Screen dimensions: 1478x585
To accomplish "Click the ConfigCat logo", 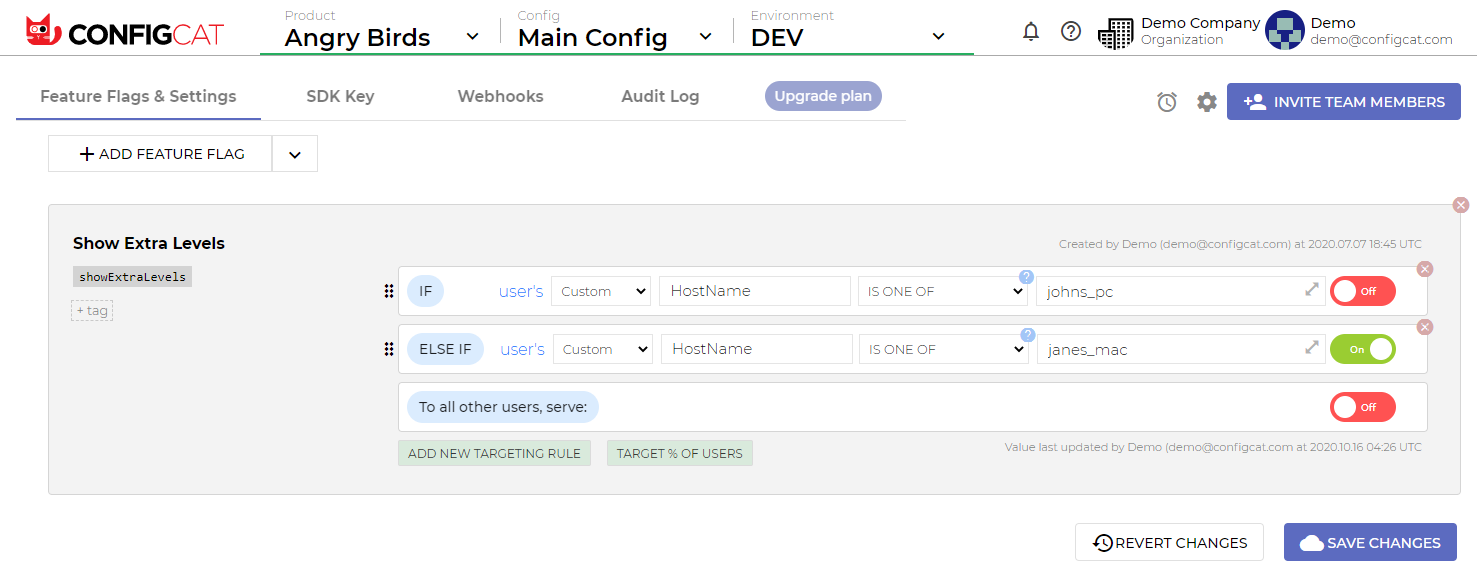I will pos(120,28).
